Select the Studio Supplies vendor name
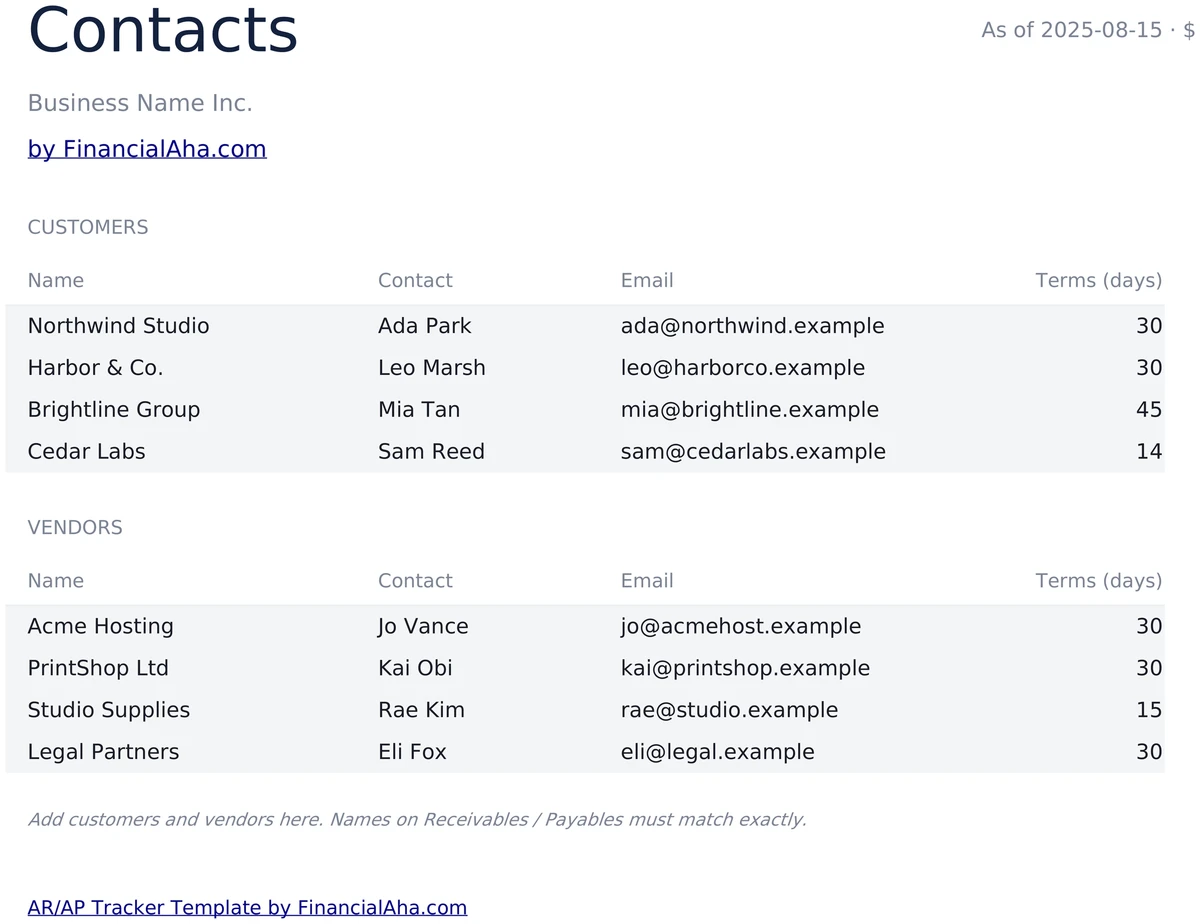 tap(109, 710)
